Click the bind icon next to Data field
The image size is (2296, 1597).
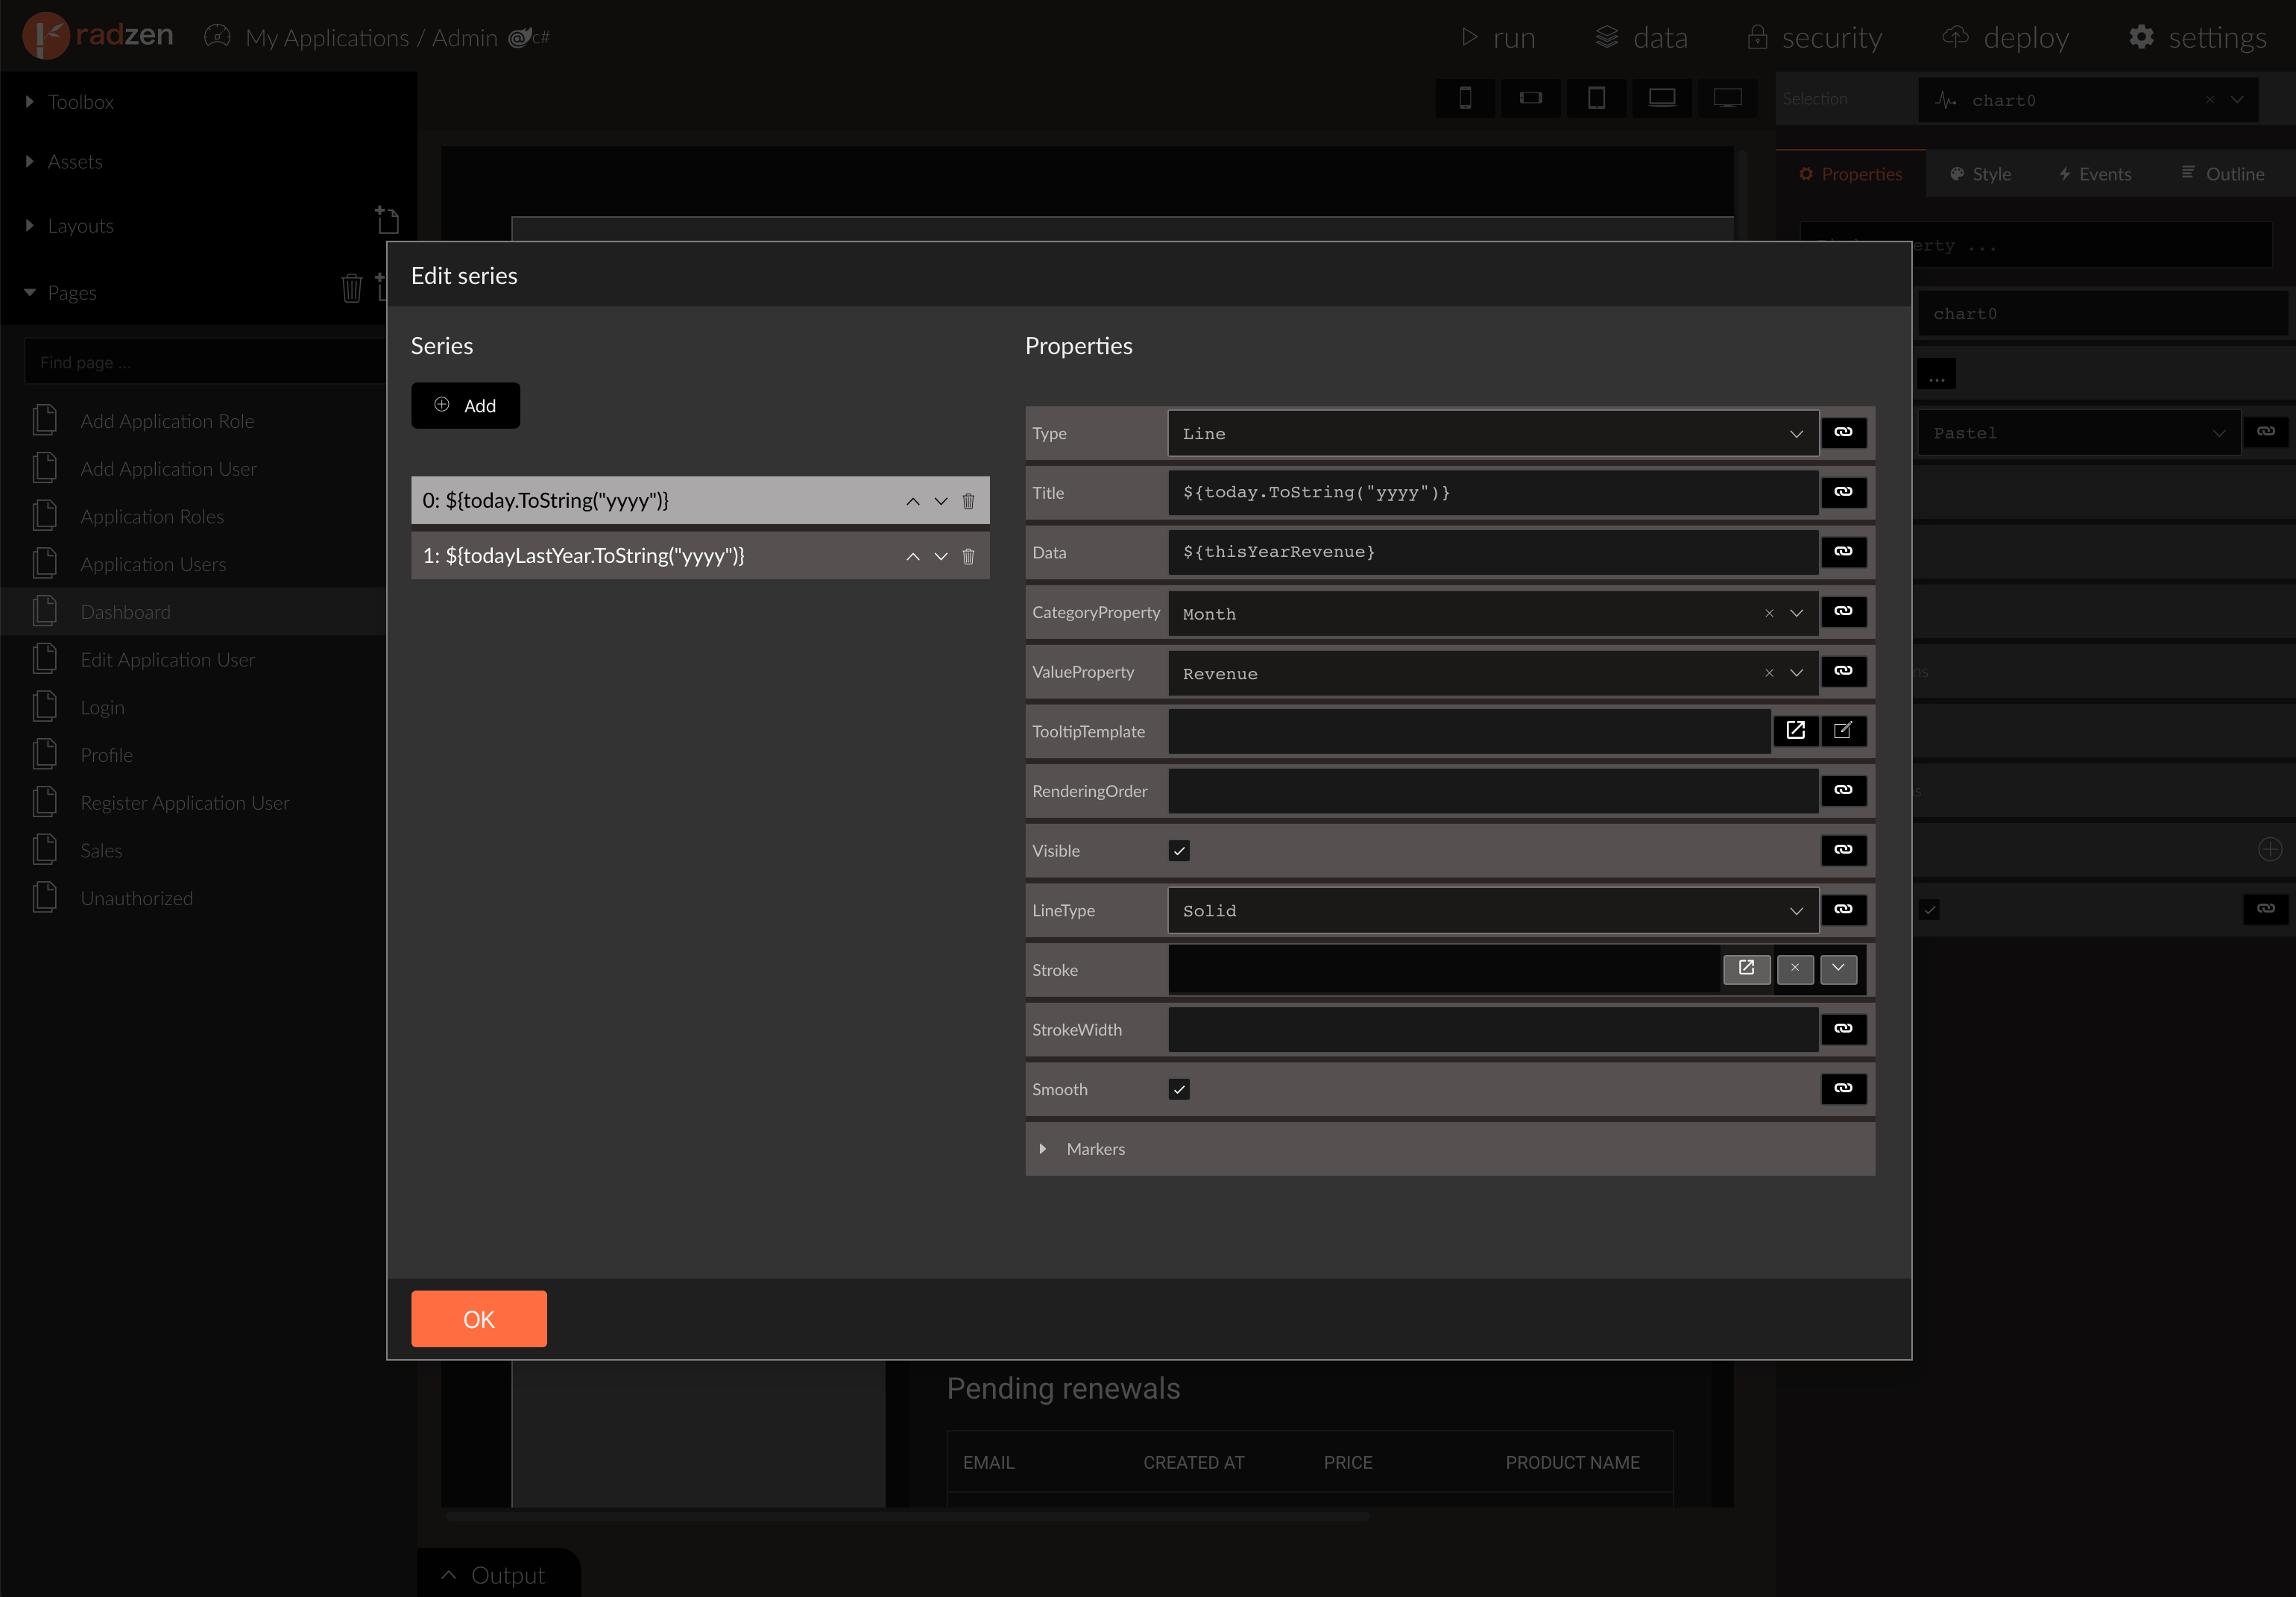tap(1843, 552)
